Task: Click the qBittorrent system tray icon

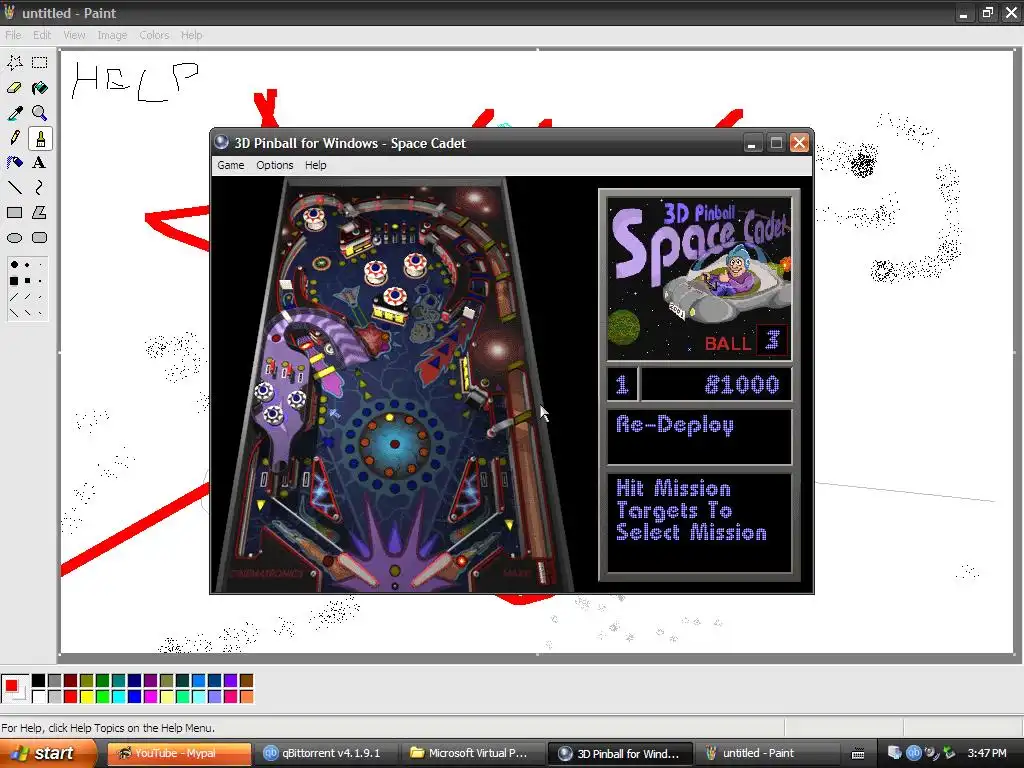Action: click(x=914, y=753)
